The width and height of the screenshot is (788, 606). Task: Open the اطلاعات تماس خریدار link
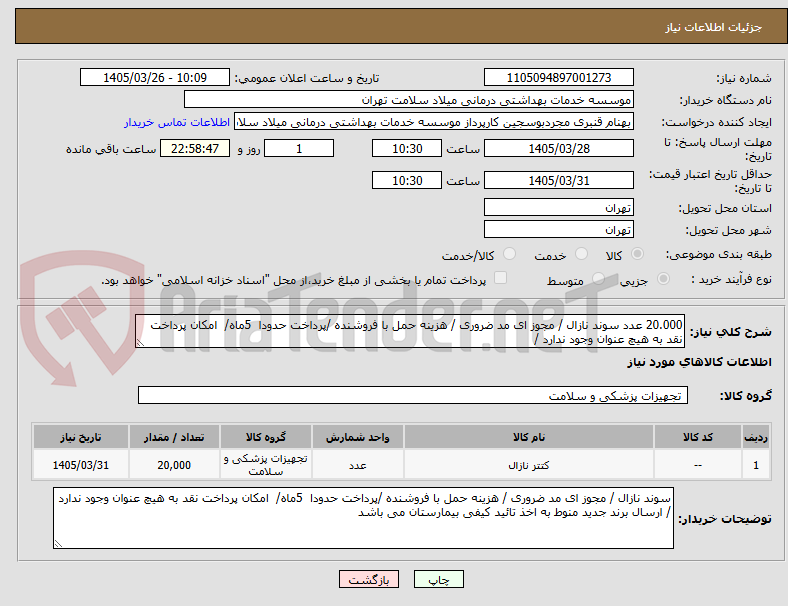(x=177, y=122)
